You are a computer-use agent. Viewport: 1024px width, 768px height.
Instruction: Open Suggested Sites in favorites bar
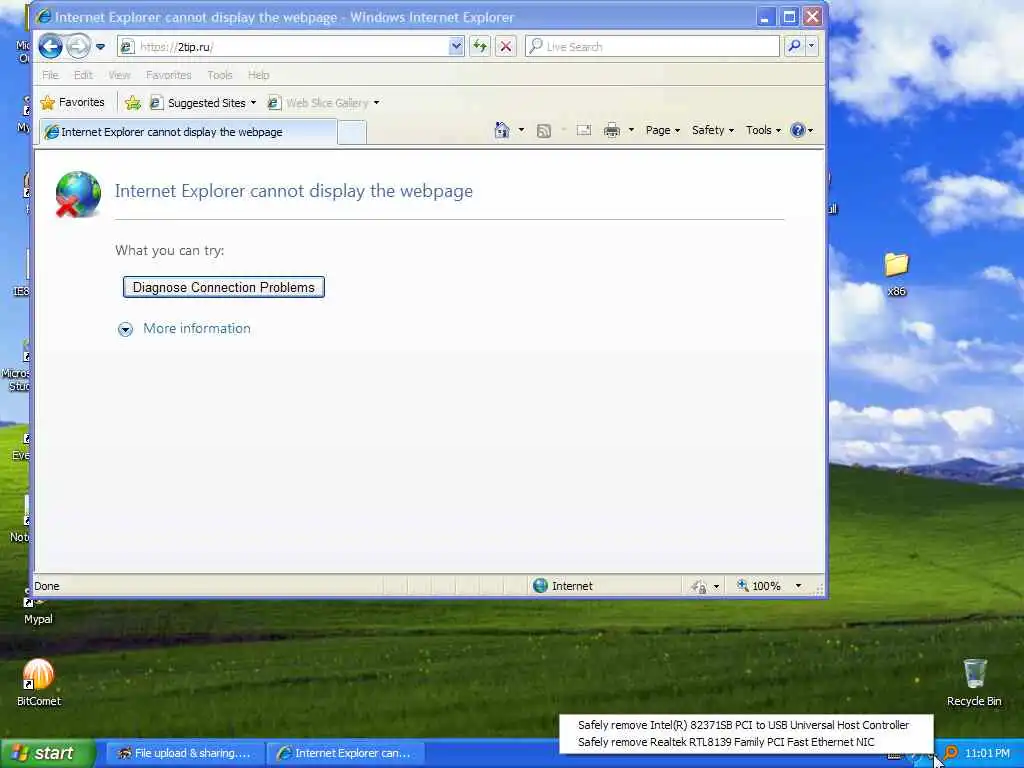point(202,103)
